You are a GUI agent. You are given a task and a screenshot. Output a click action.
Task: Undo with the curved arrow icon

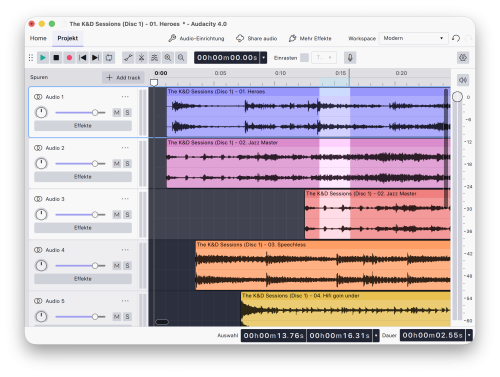click(x=456, y=38)
